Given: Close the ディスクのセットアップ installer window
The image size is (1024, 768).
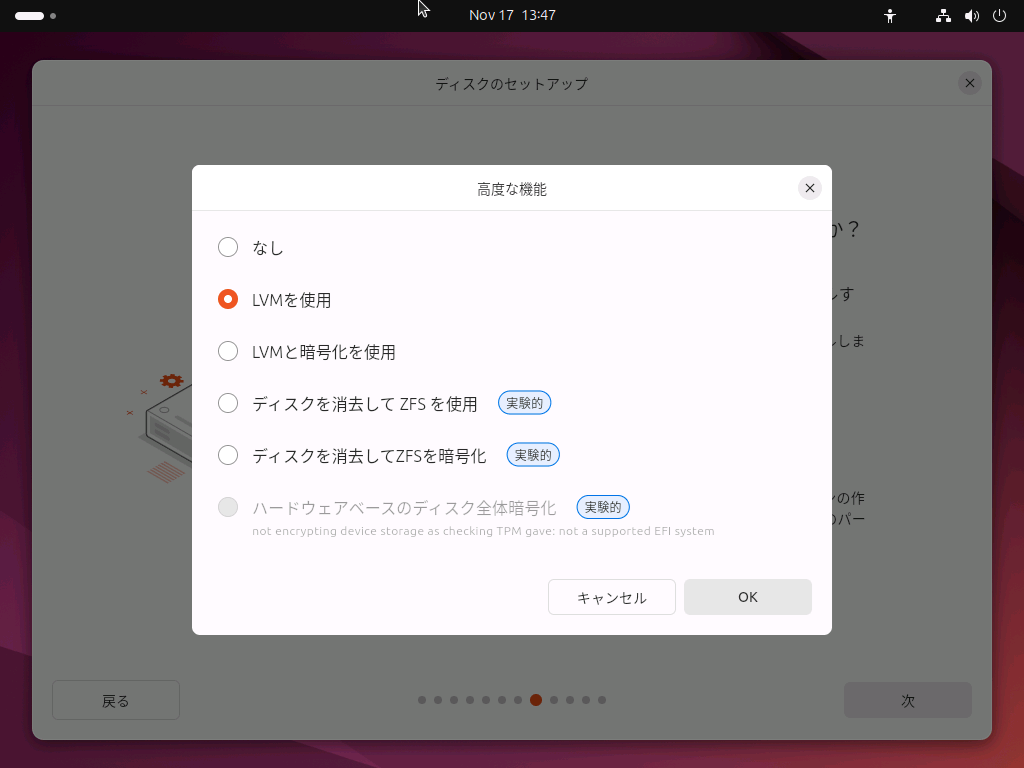Looking at the screenshot, I should tap(969, 83).
